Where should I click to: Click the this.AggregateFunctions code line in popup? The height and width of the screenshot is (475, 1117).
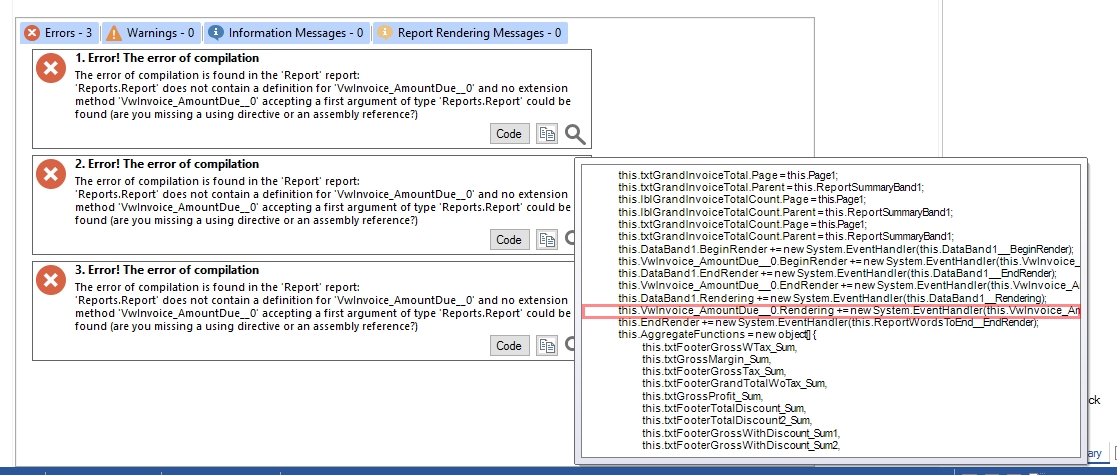click(x=717, y=334)
